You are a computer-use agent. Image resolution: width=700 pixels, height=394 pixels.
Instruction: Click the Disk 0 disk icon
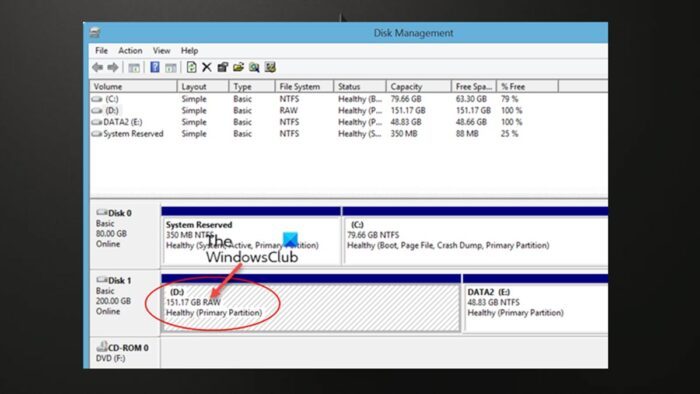(x=102, y=212)
